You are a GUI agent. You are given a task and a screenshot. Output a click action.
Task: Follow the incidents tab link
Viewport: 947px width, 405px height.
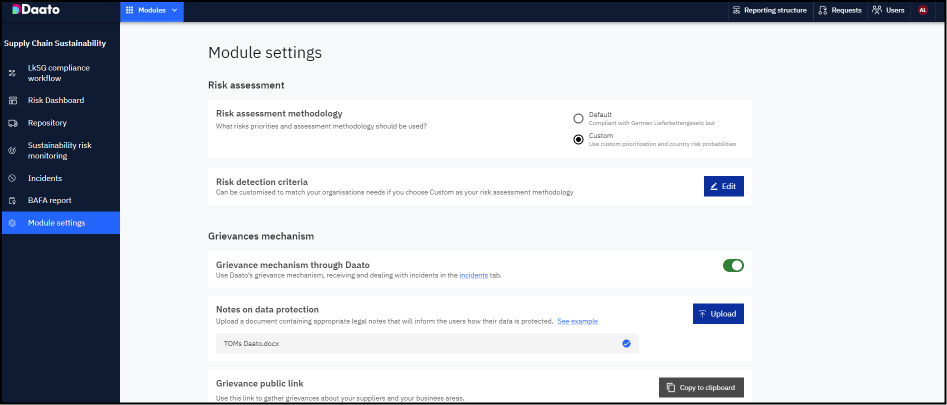[x=474, y=275]
